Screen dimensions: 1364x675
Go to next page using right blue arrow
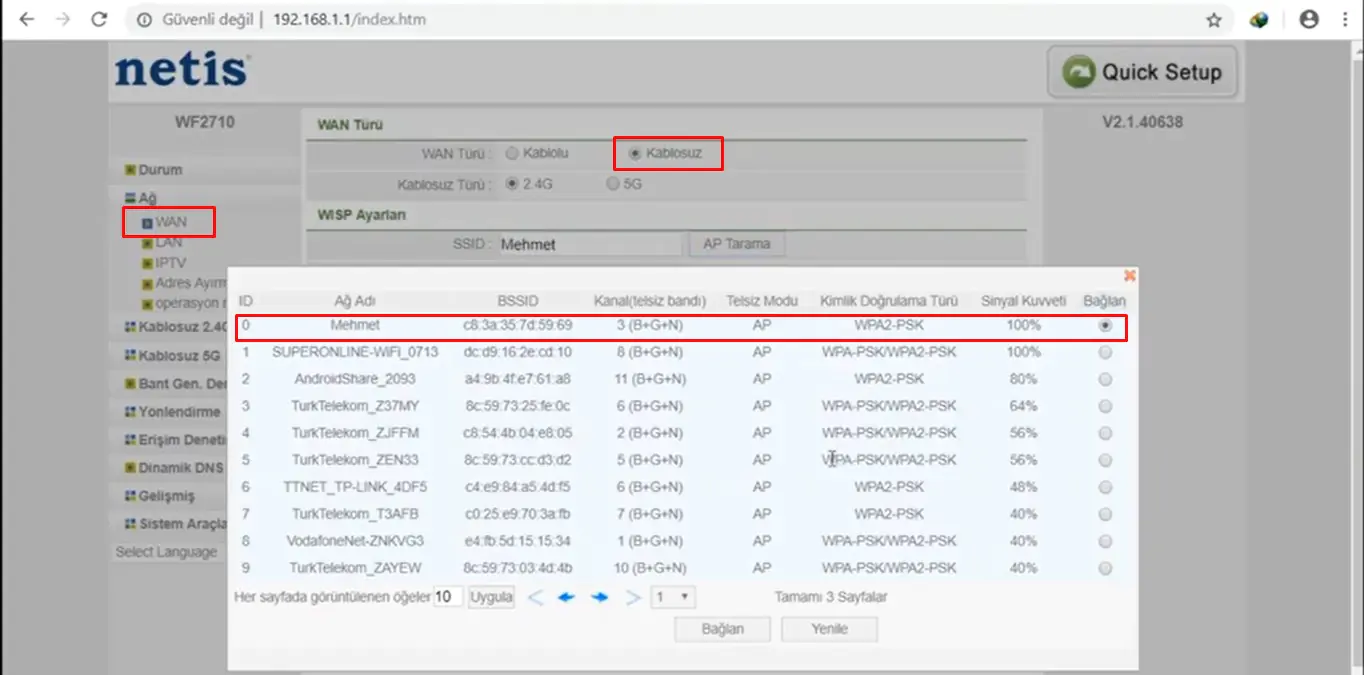point(599,598)
